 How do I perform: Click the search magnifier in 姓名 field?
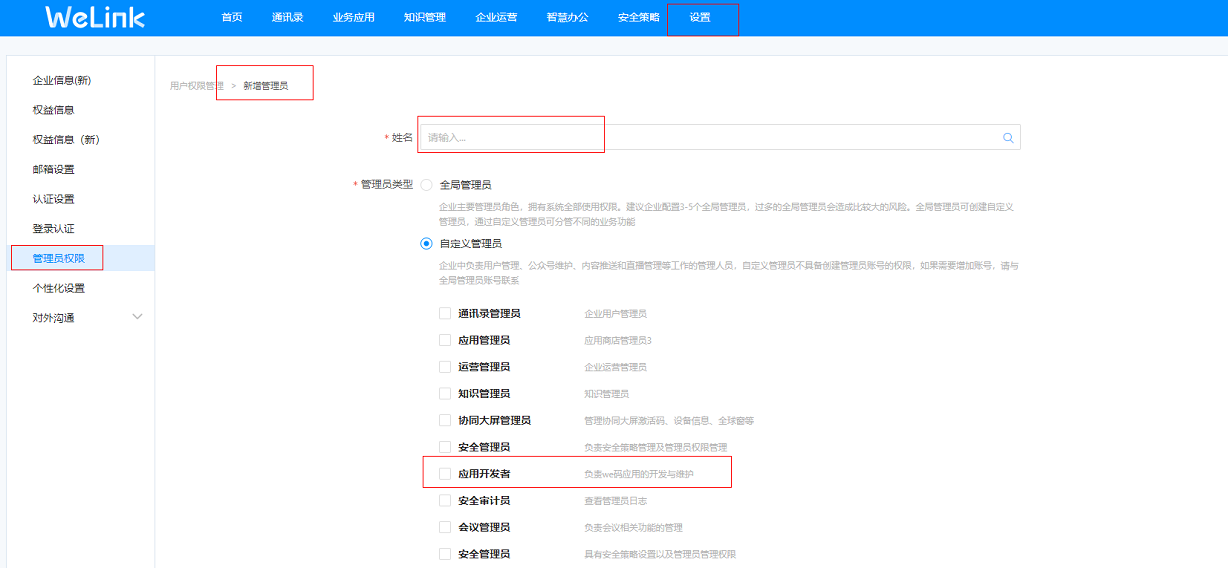pos(1008,138)
